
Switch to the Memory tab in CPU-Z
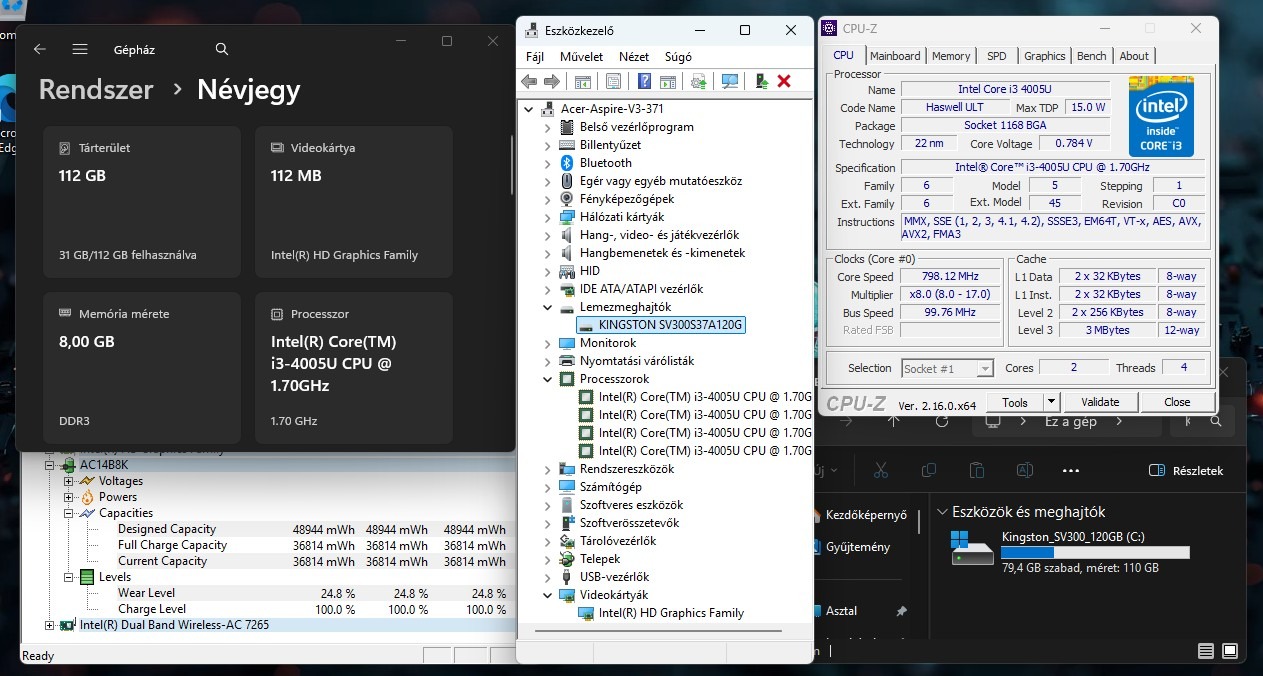point(951,56)
